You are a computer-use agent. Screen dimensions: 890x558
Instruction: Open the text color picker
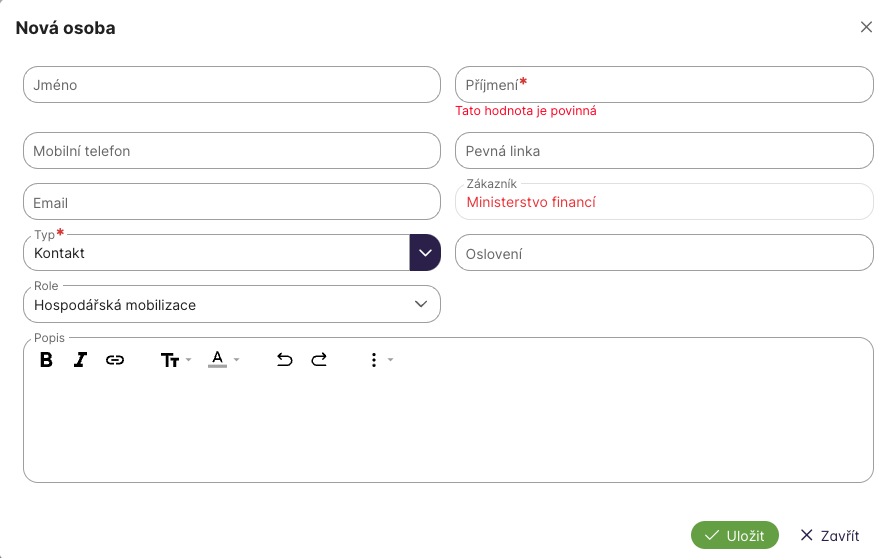[223, 360]
